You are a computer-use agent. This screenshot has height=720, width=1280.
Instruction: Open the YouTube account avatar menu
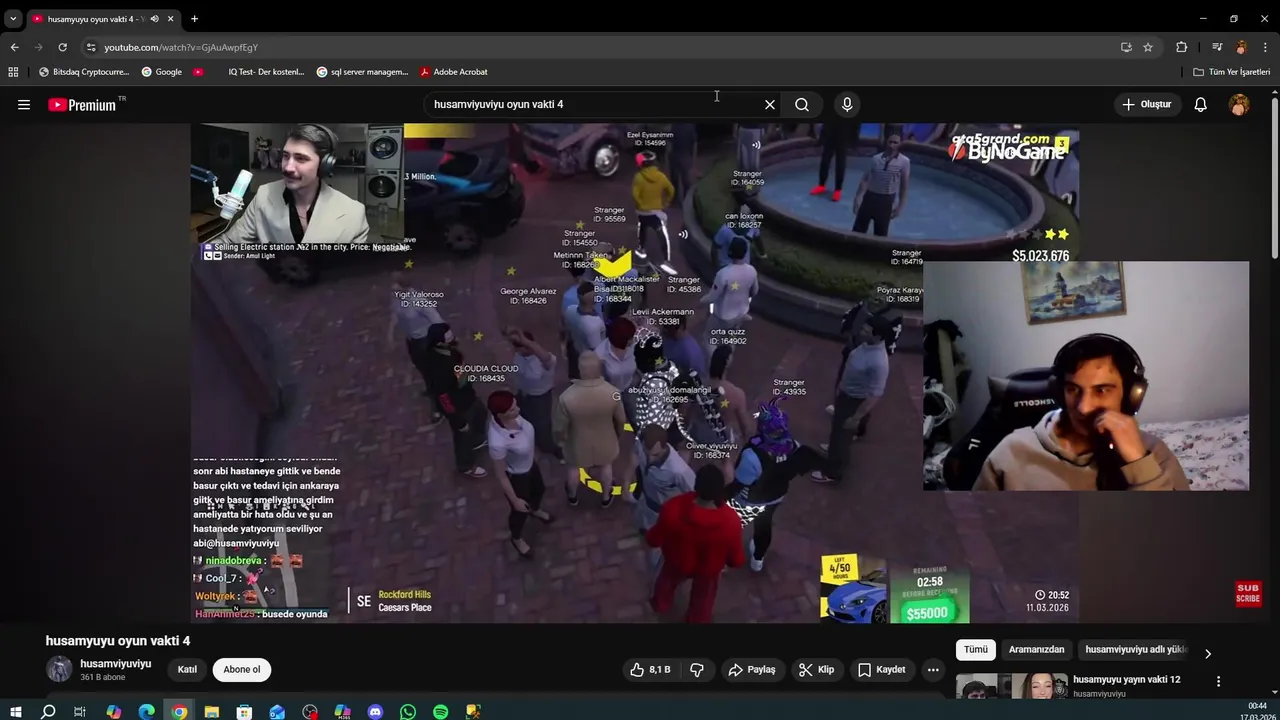1239,104
